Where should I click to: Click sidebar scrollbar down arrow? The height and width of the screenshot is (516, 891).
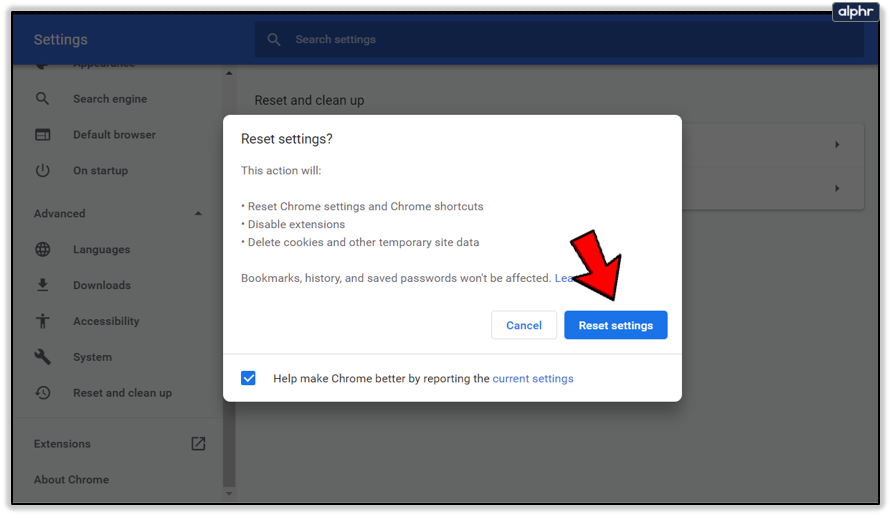[x=229, y=494]
